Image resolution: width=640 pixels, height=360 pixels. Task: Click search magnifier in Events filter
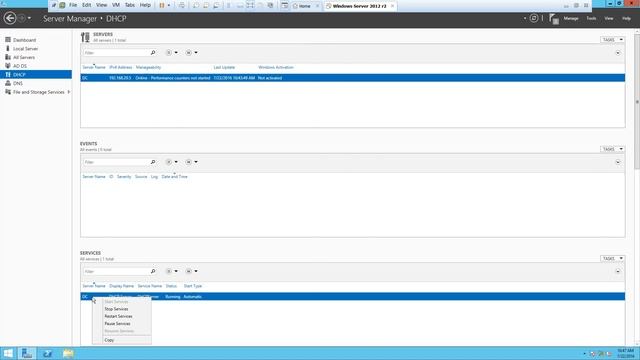click(x=153, y=162)
